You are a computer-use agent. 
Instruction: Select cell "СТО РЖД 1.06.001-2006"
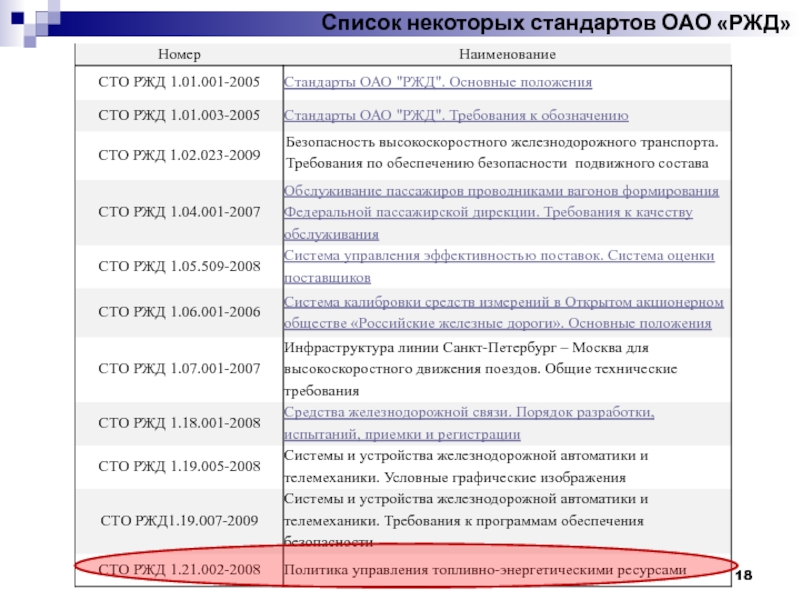pyautogui.click(x=179, y=312)
